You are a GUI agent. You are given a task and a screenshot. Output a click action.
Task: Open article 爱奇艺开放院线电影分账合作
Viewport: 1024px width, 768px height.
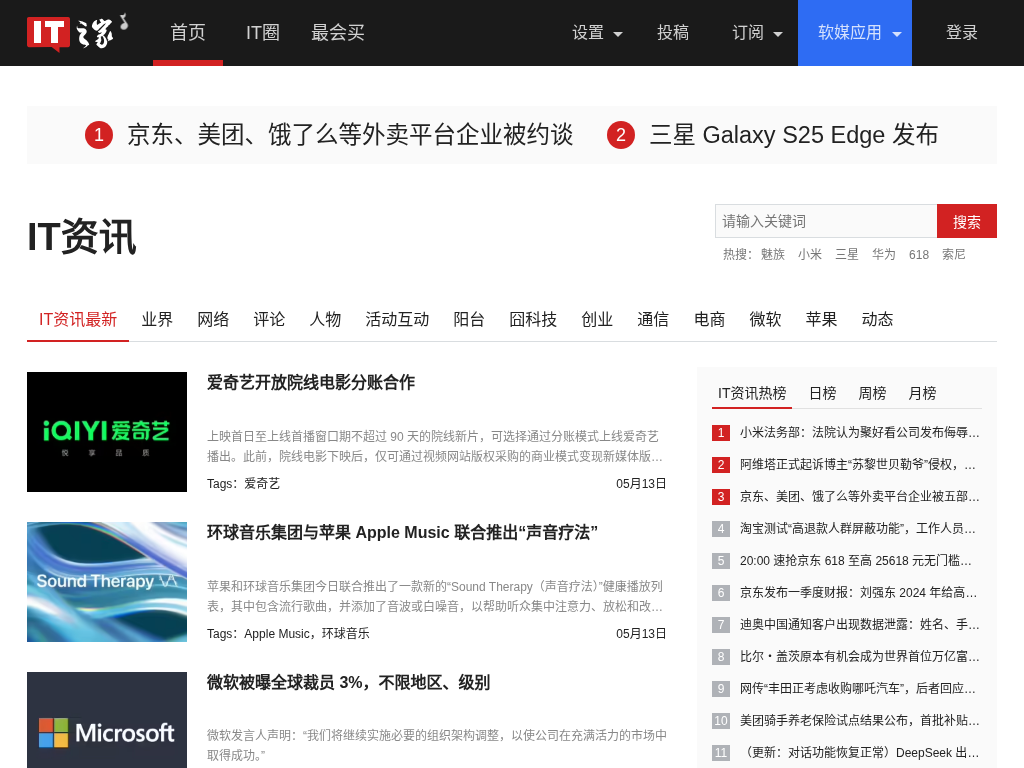[x=311, y=383]
